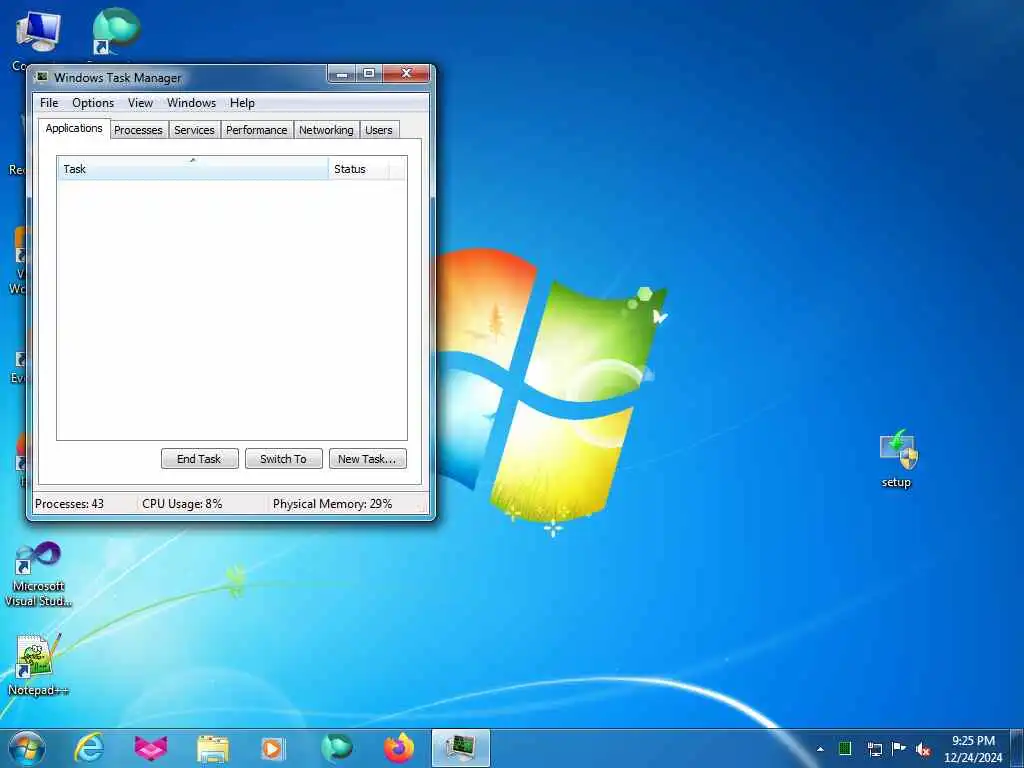The height and width of the screenshot is (768, 1024).
Task: Click the New Task... button
Action: (x=367, y=459)
